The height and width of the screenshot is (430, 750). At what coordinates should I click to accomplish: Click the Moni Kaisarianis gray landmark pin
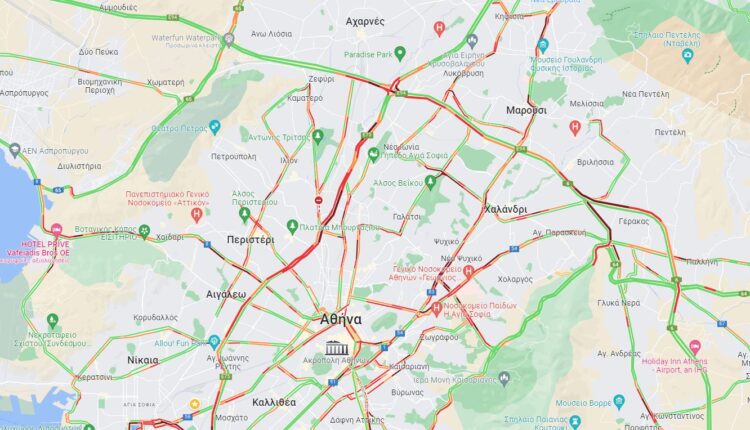coord(504,379)
